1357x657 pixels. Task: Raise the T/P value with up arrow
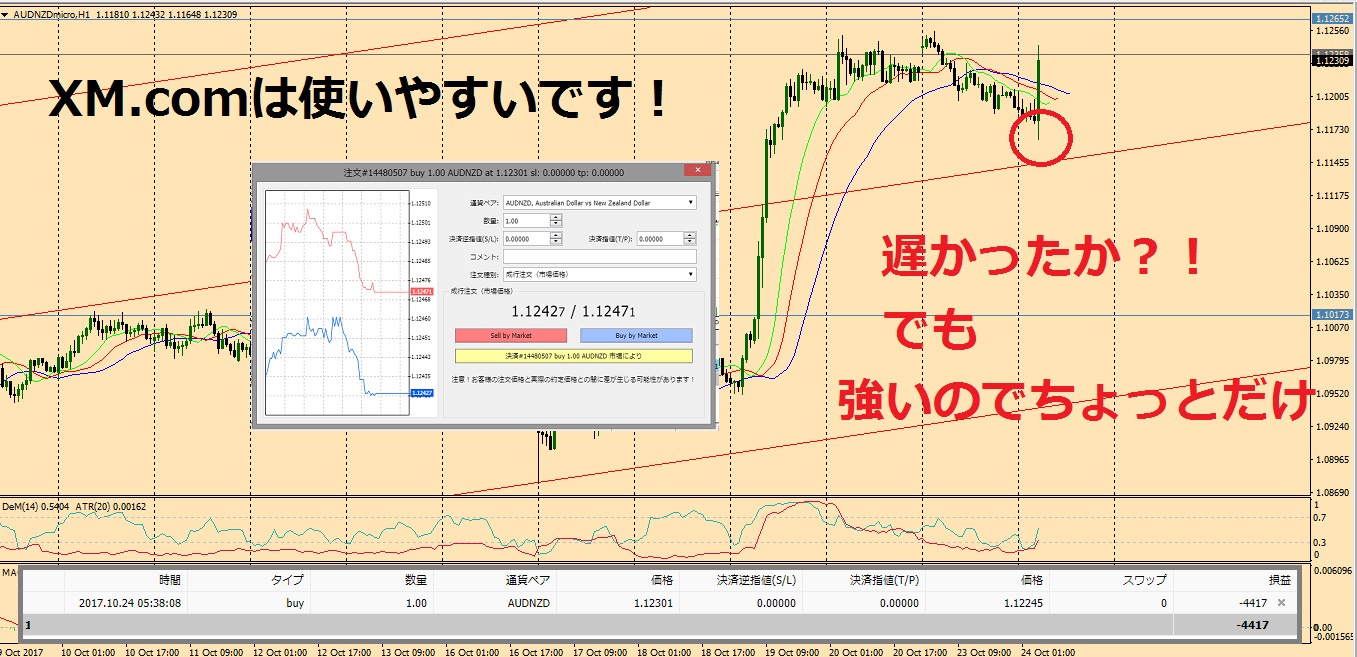[690, 235]
